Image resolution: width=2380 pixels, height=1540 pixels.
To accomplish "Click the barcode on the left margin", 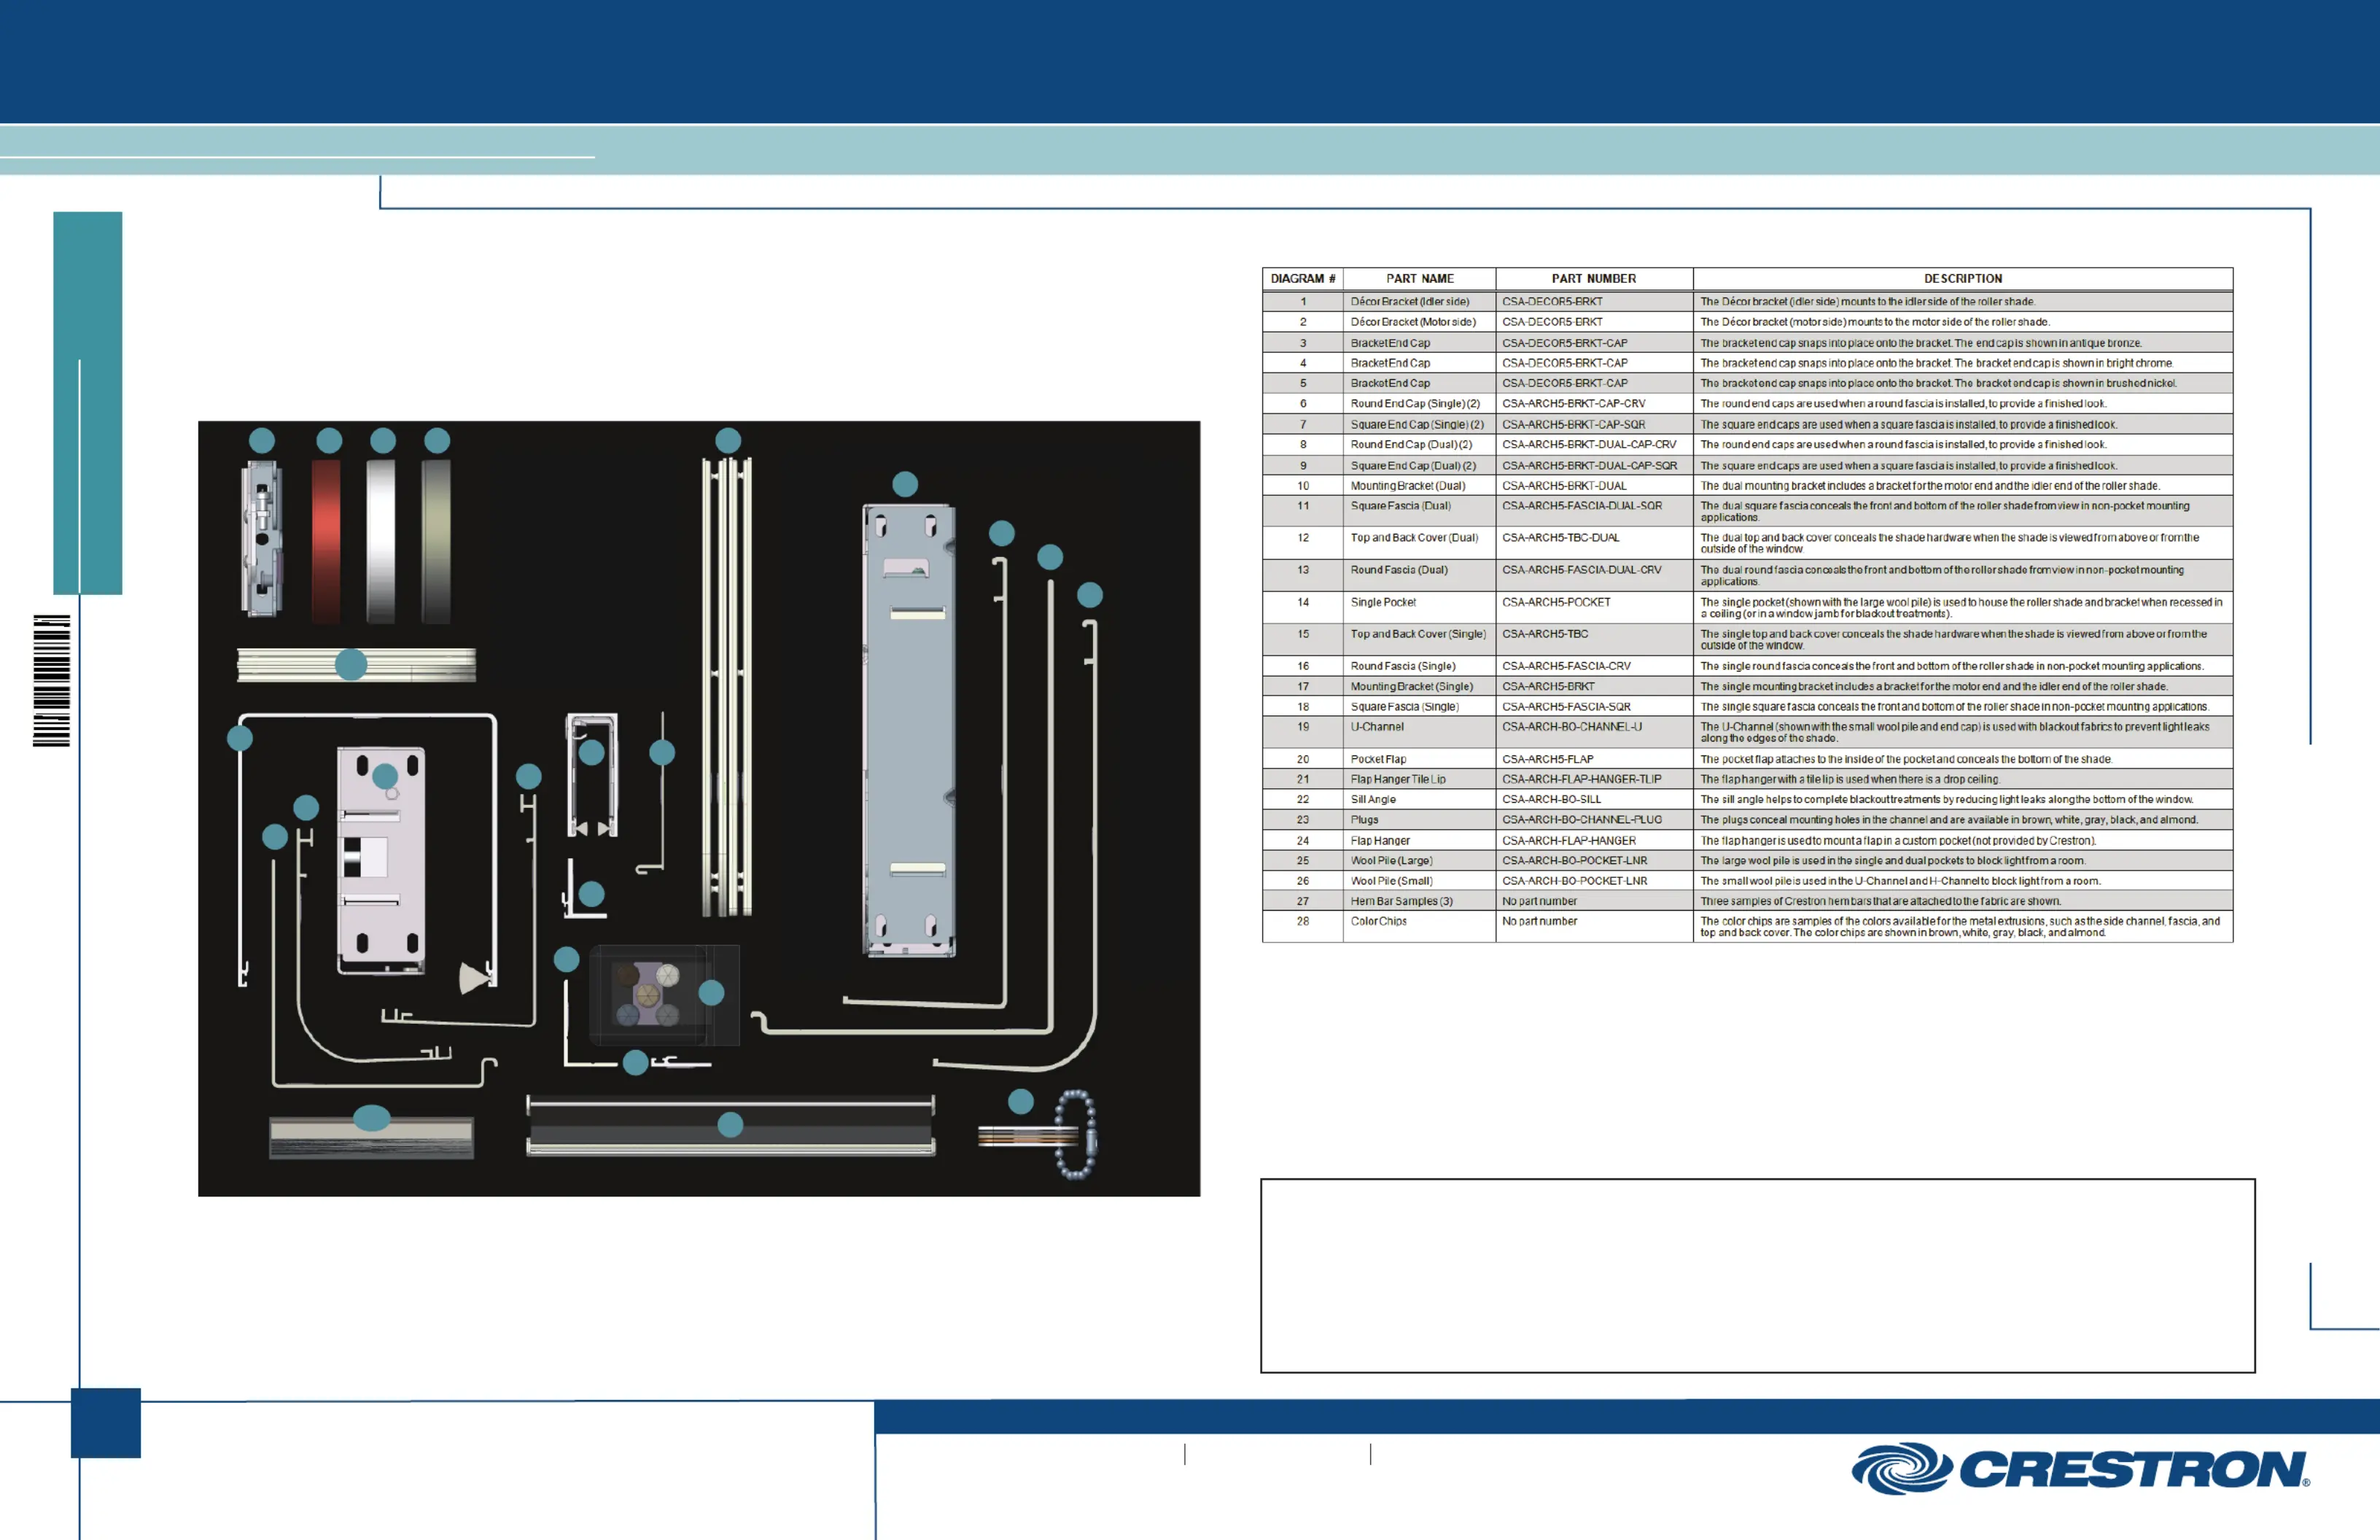I will coord(52,681).
